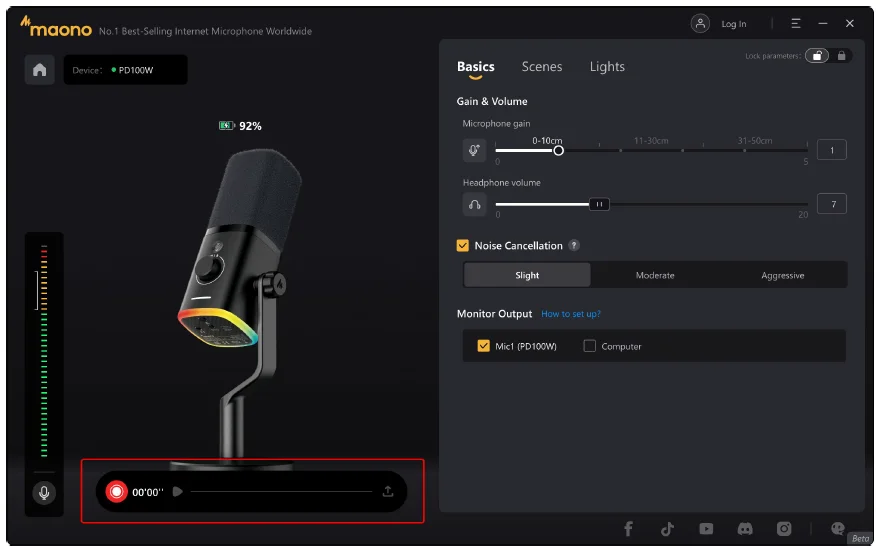880x550 pixels.
Task: Open the Discord link icon
Action: tap(745, 528)
